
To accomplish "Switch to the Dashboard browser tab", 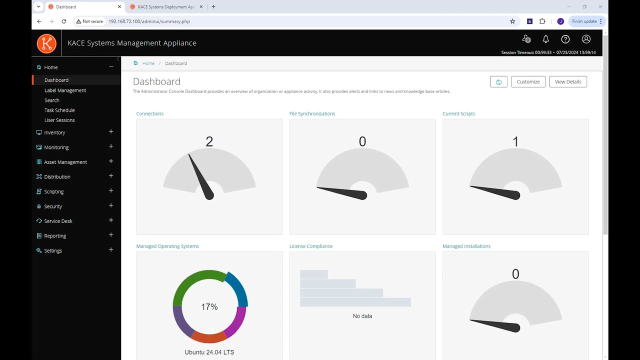I will click(84, 7).
